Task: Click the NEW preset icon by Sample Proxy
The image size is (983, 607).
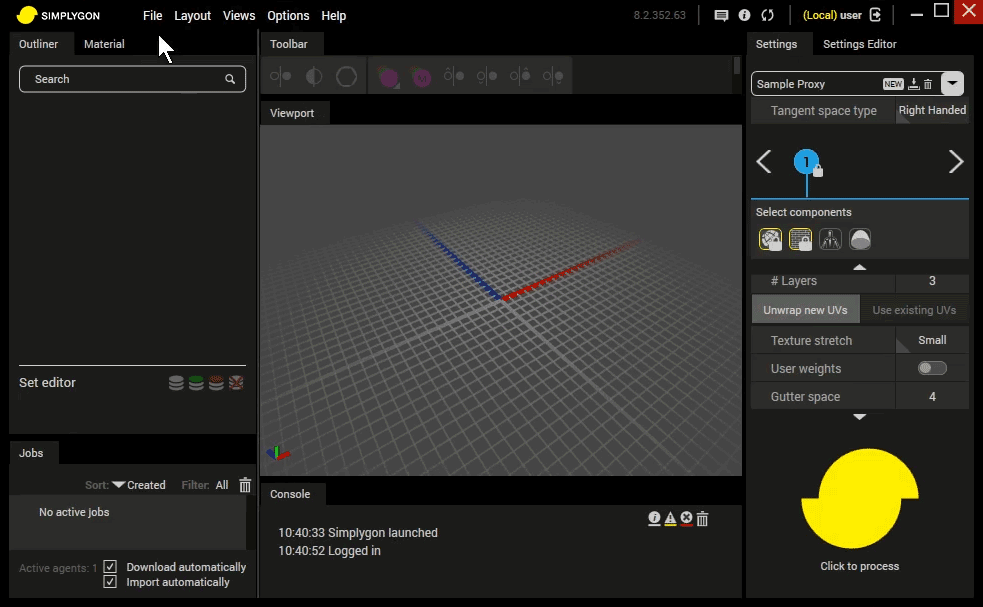Action: (893, 84)
